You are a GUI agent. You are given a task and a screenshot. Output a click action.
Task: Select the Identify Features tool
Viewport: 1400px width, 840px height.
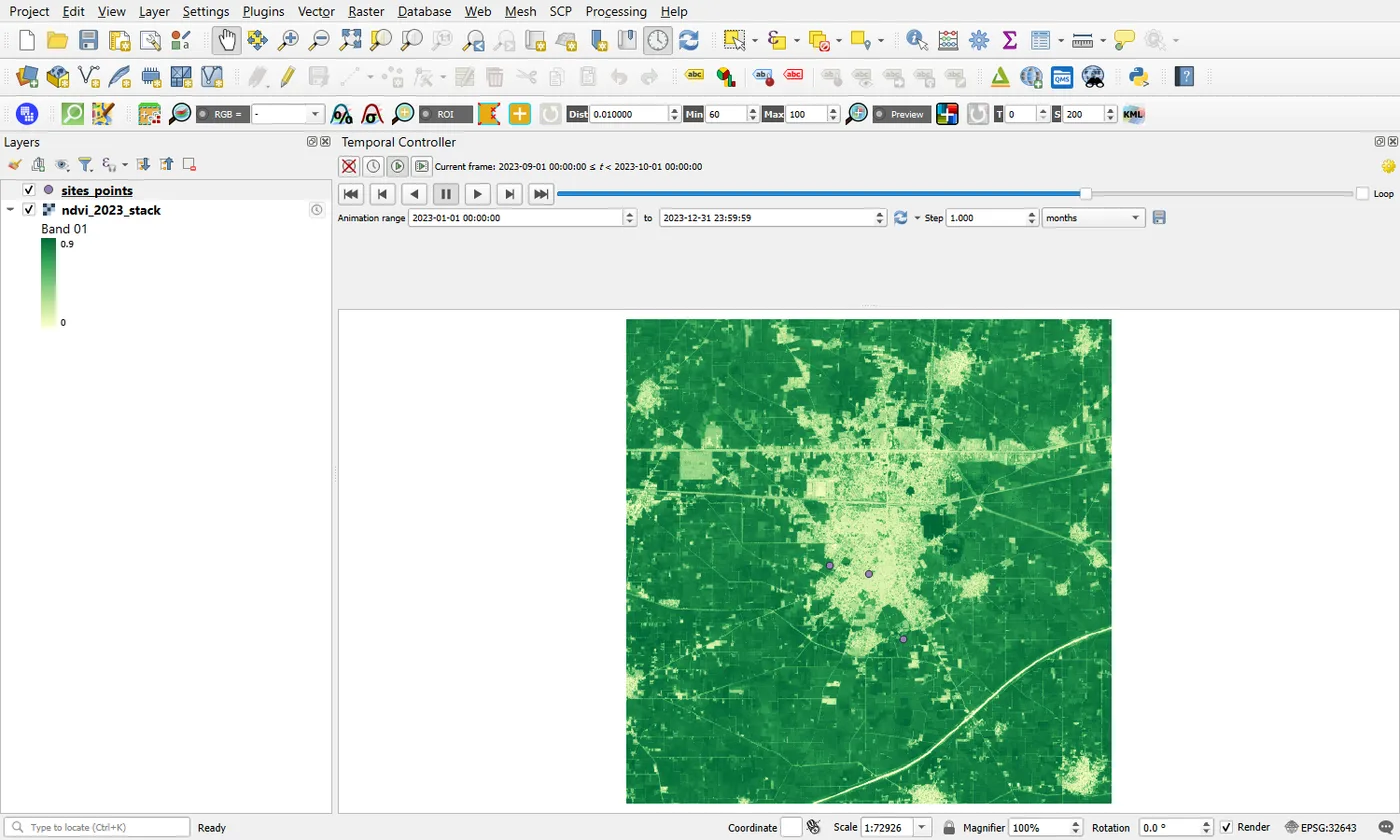(x=916, y=40)
